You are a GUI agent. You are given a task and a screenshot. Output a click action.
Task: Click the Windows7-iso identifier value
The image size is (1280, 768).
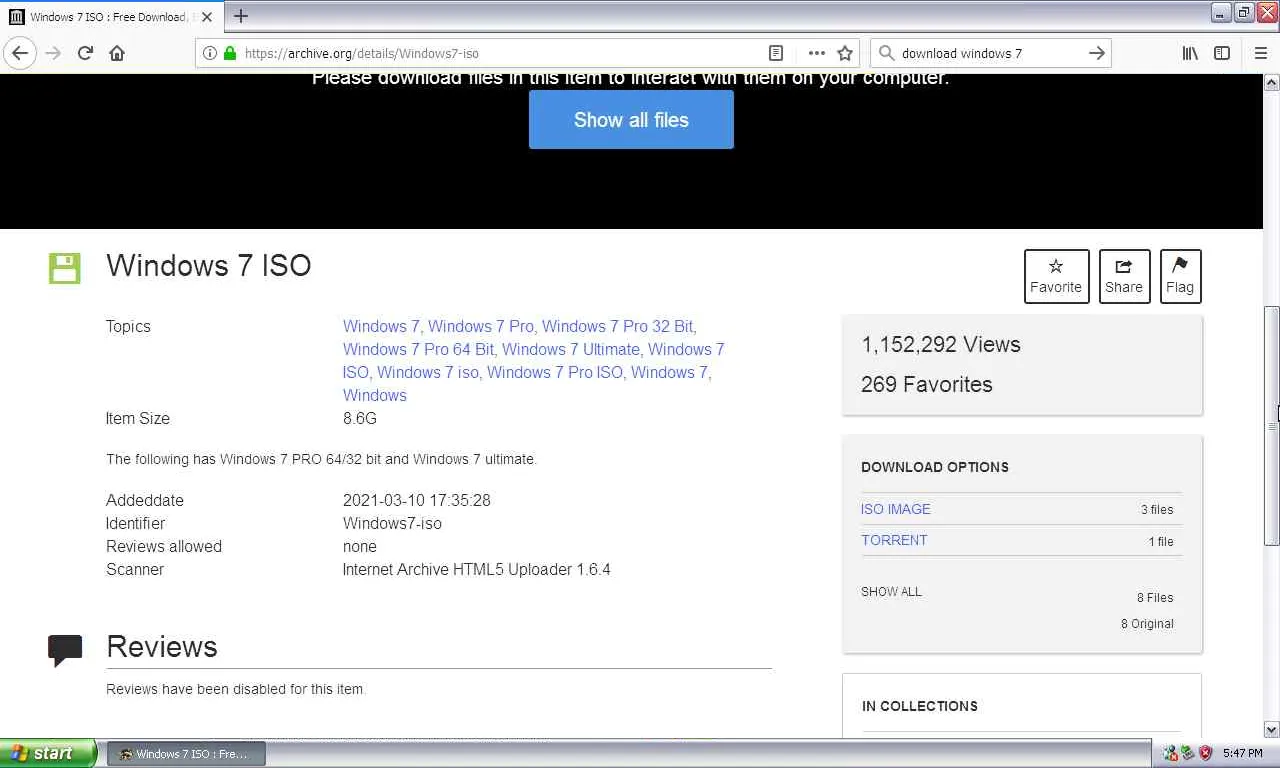(392, 523)
